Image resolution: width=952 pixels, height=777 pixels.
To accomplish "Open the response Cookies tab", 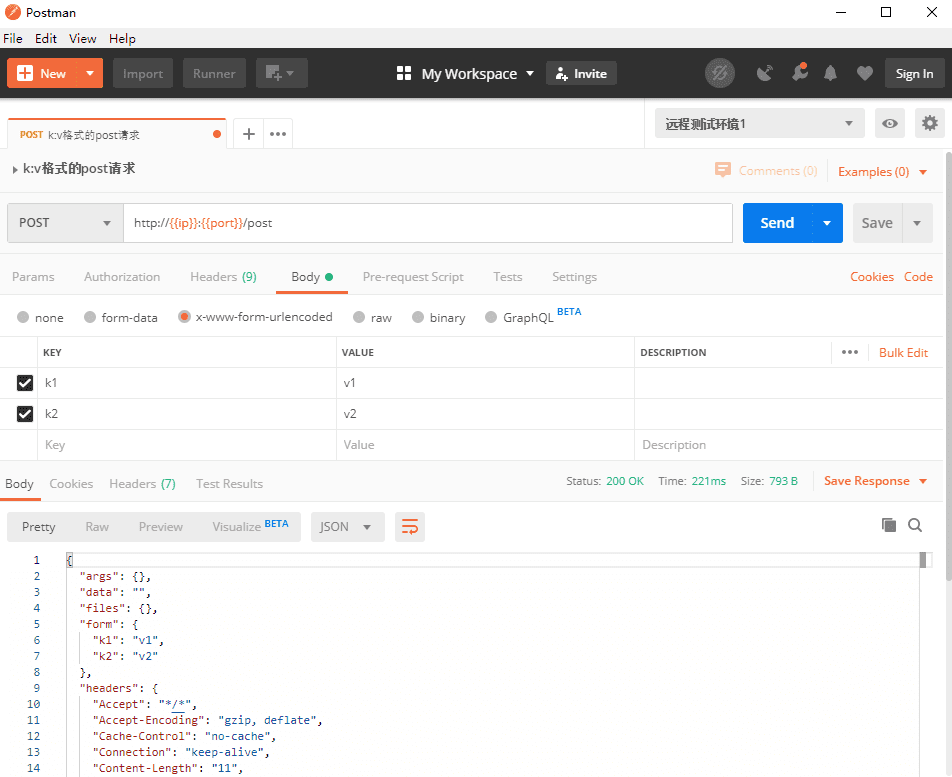I will click(71, 484).
